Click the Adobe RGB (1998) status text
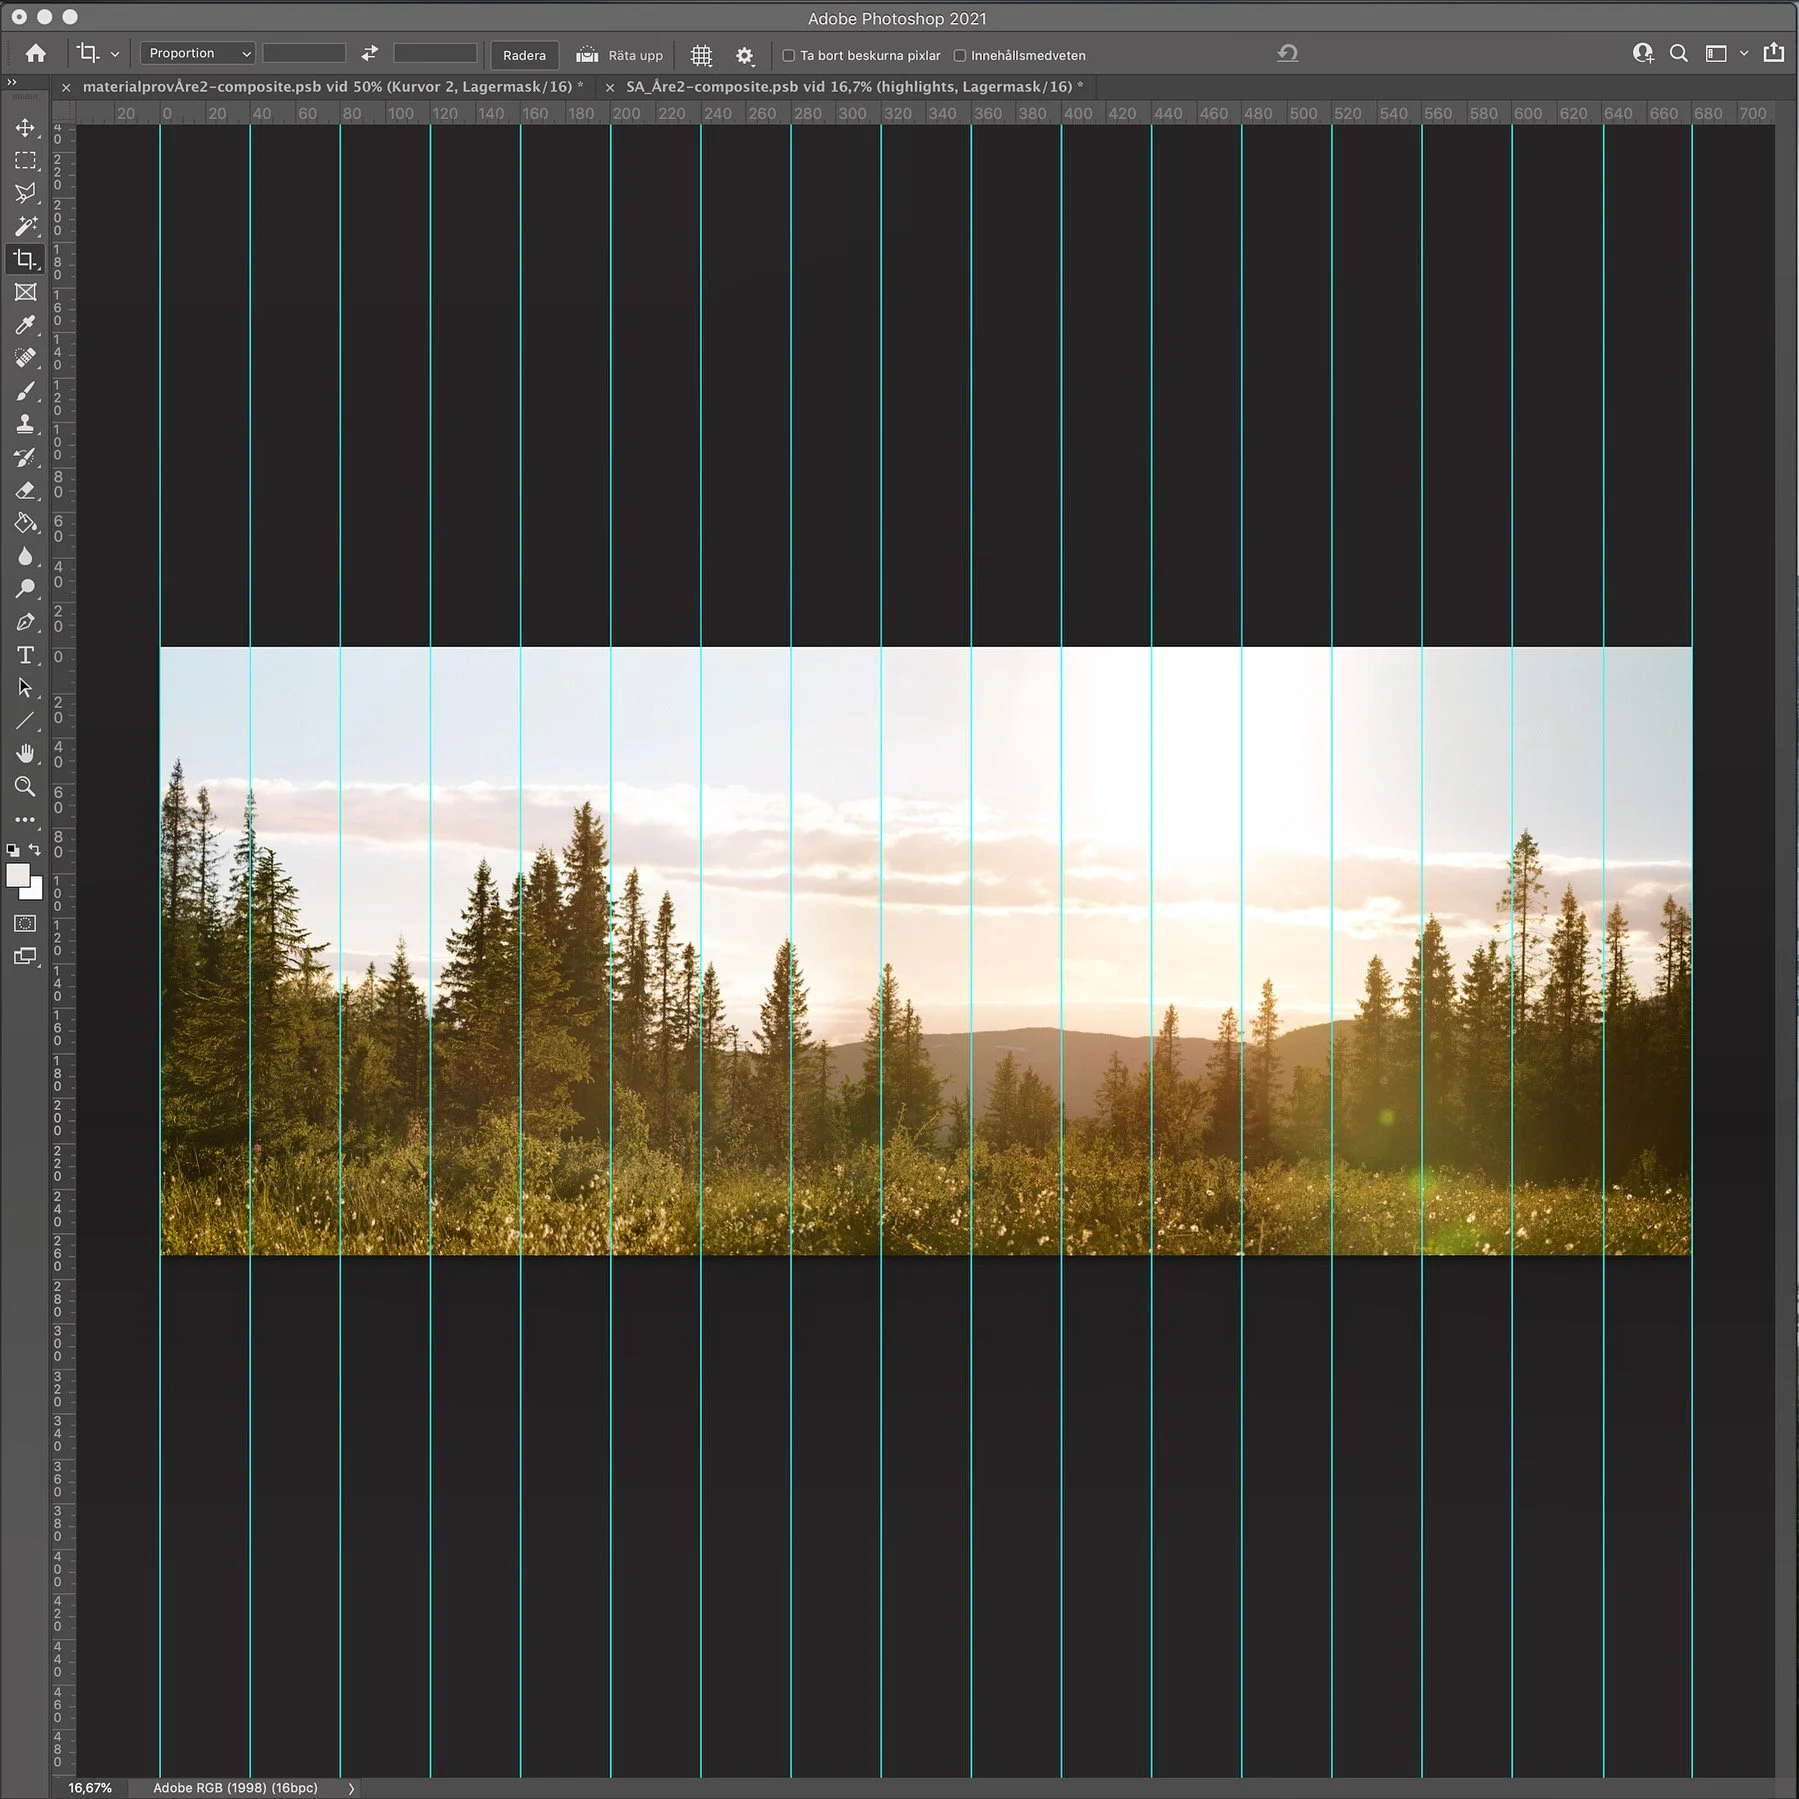Image resolution: width=1799 pixels, height=1799 pixels. click(x=235, y=1788)
